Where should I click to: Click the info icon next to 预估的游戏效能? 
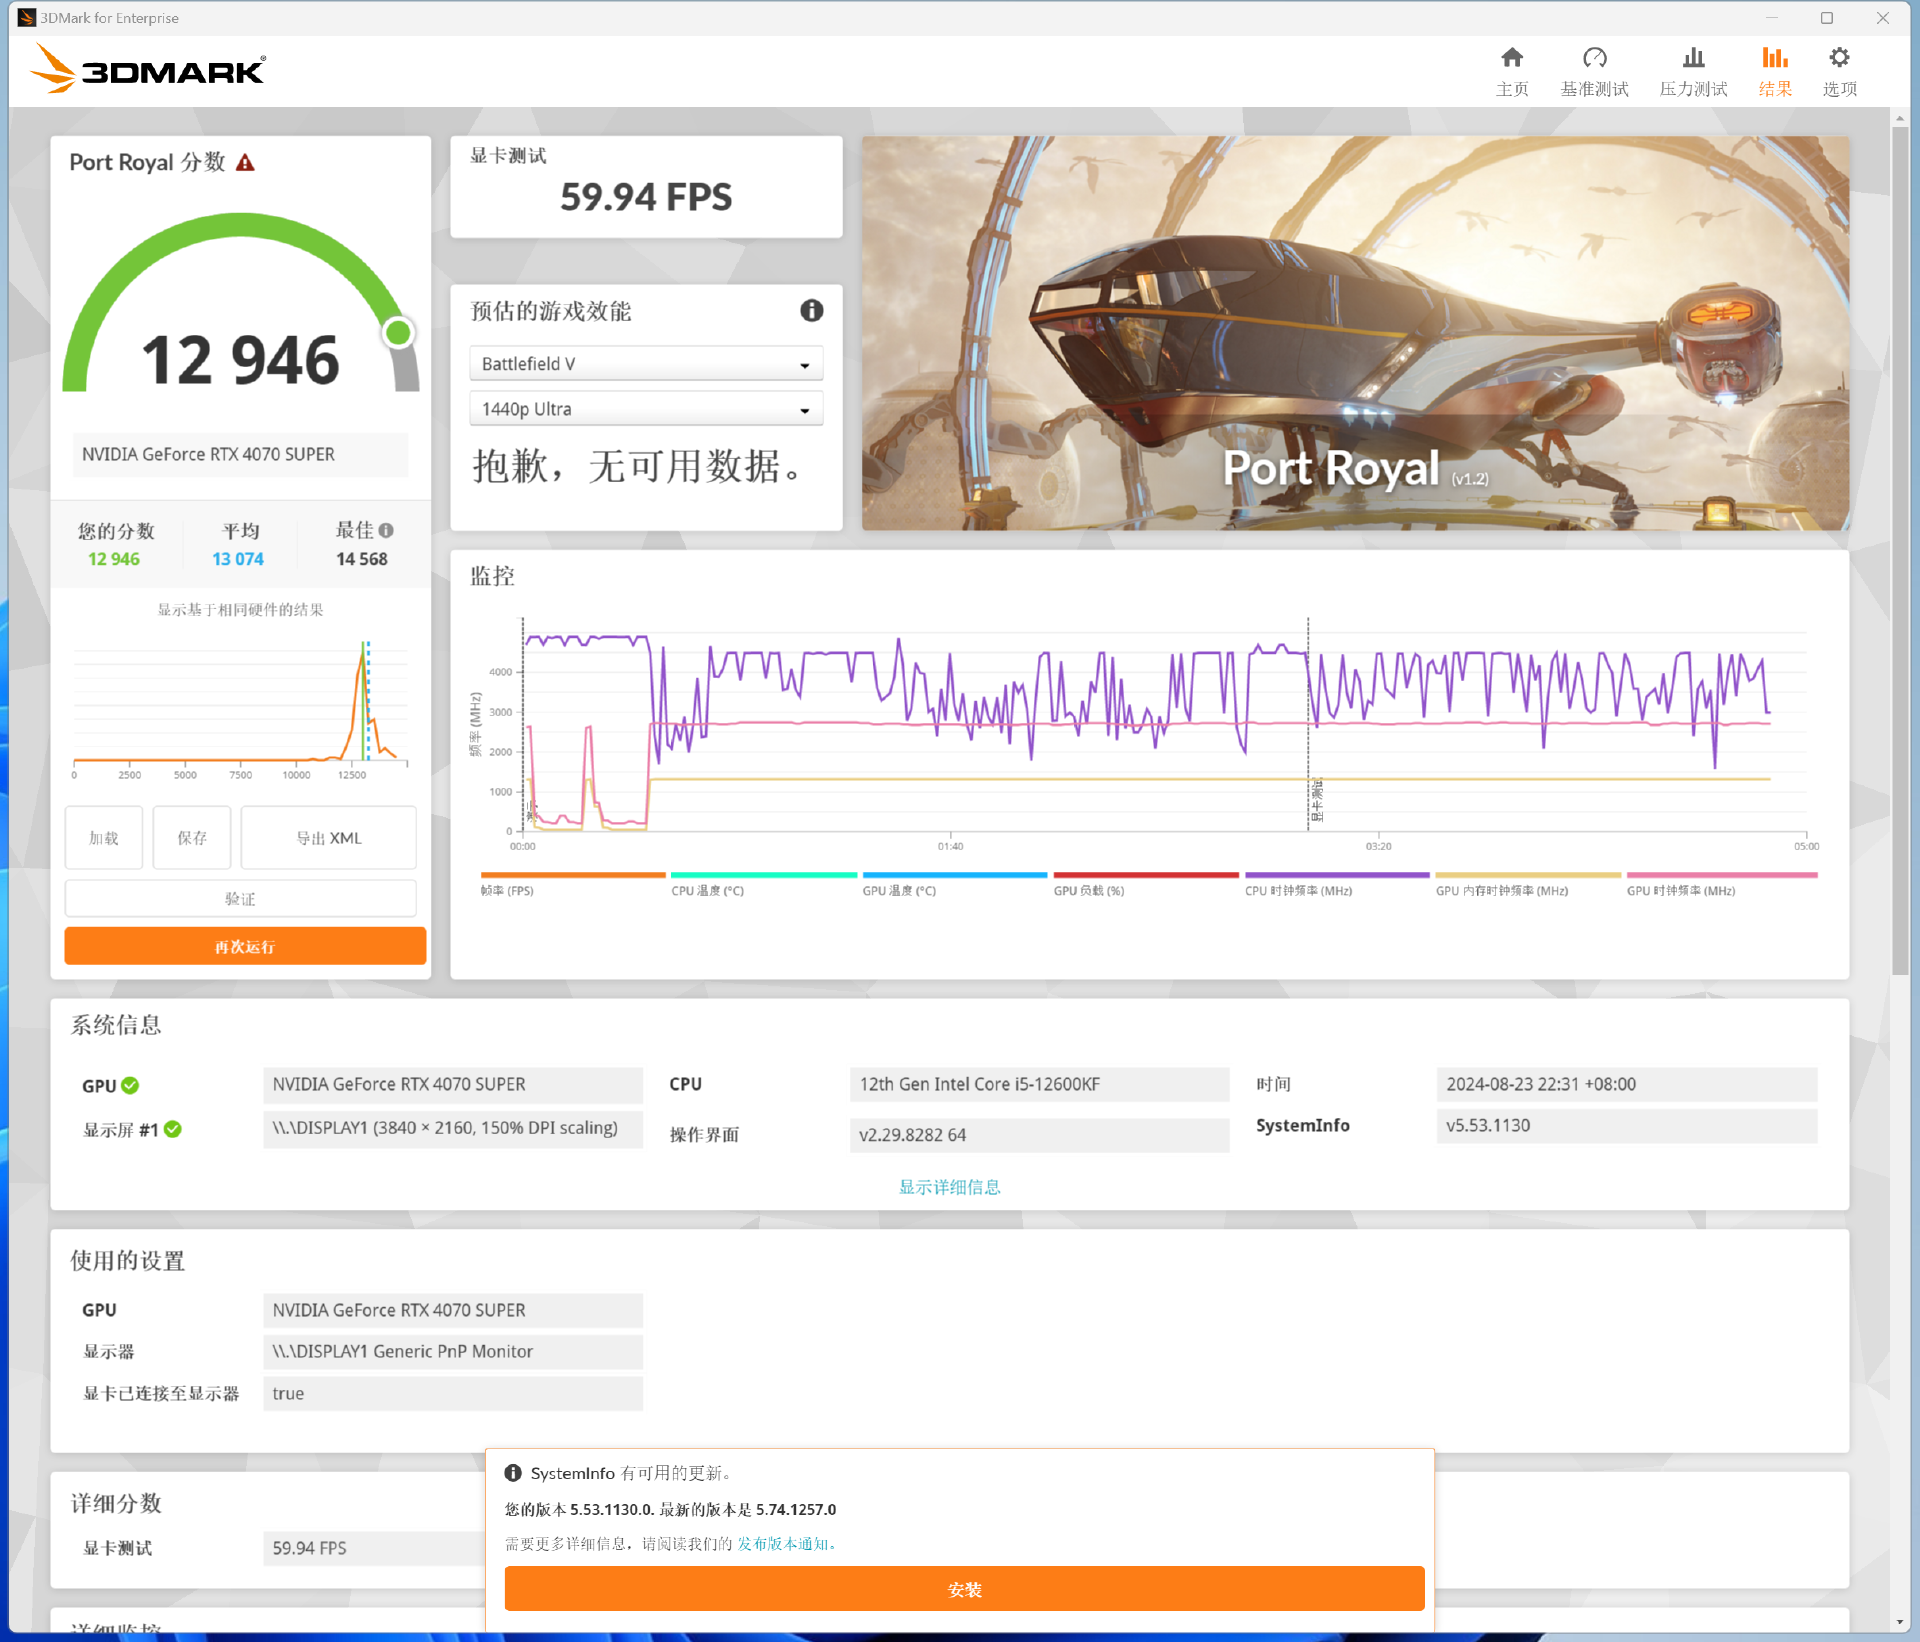click(x=812, y=311)
